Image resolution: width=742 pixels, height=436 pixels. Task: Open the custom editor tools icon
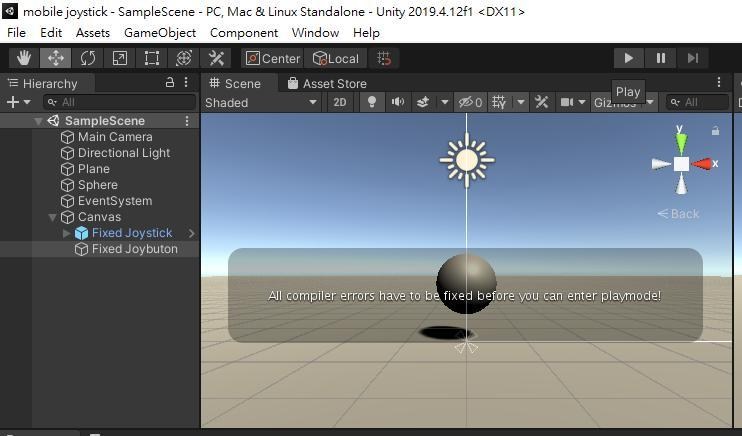click(216, 58)
